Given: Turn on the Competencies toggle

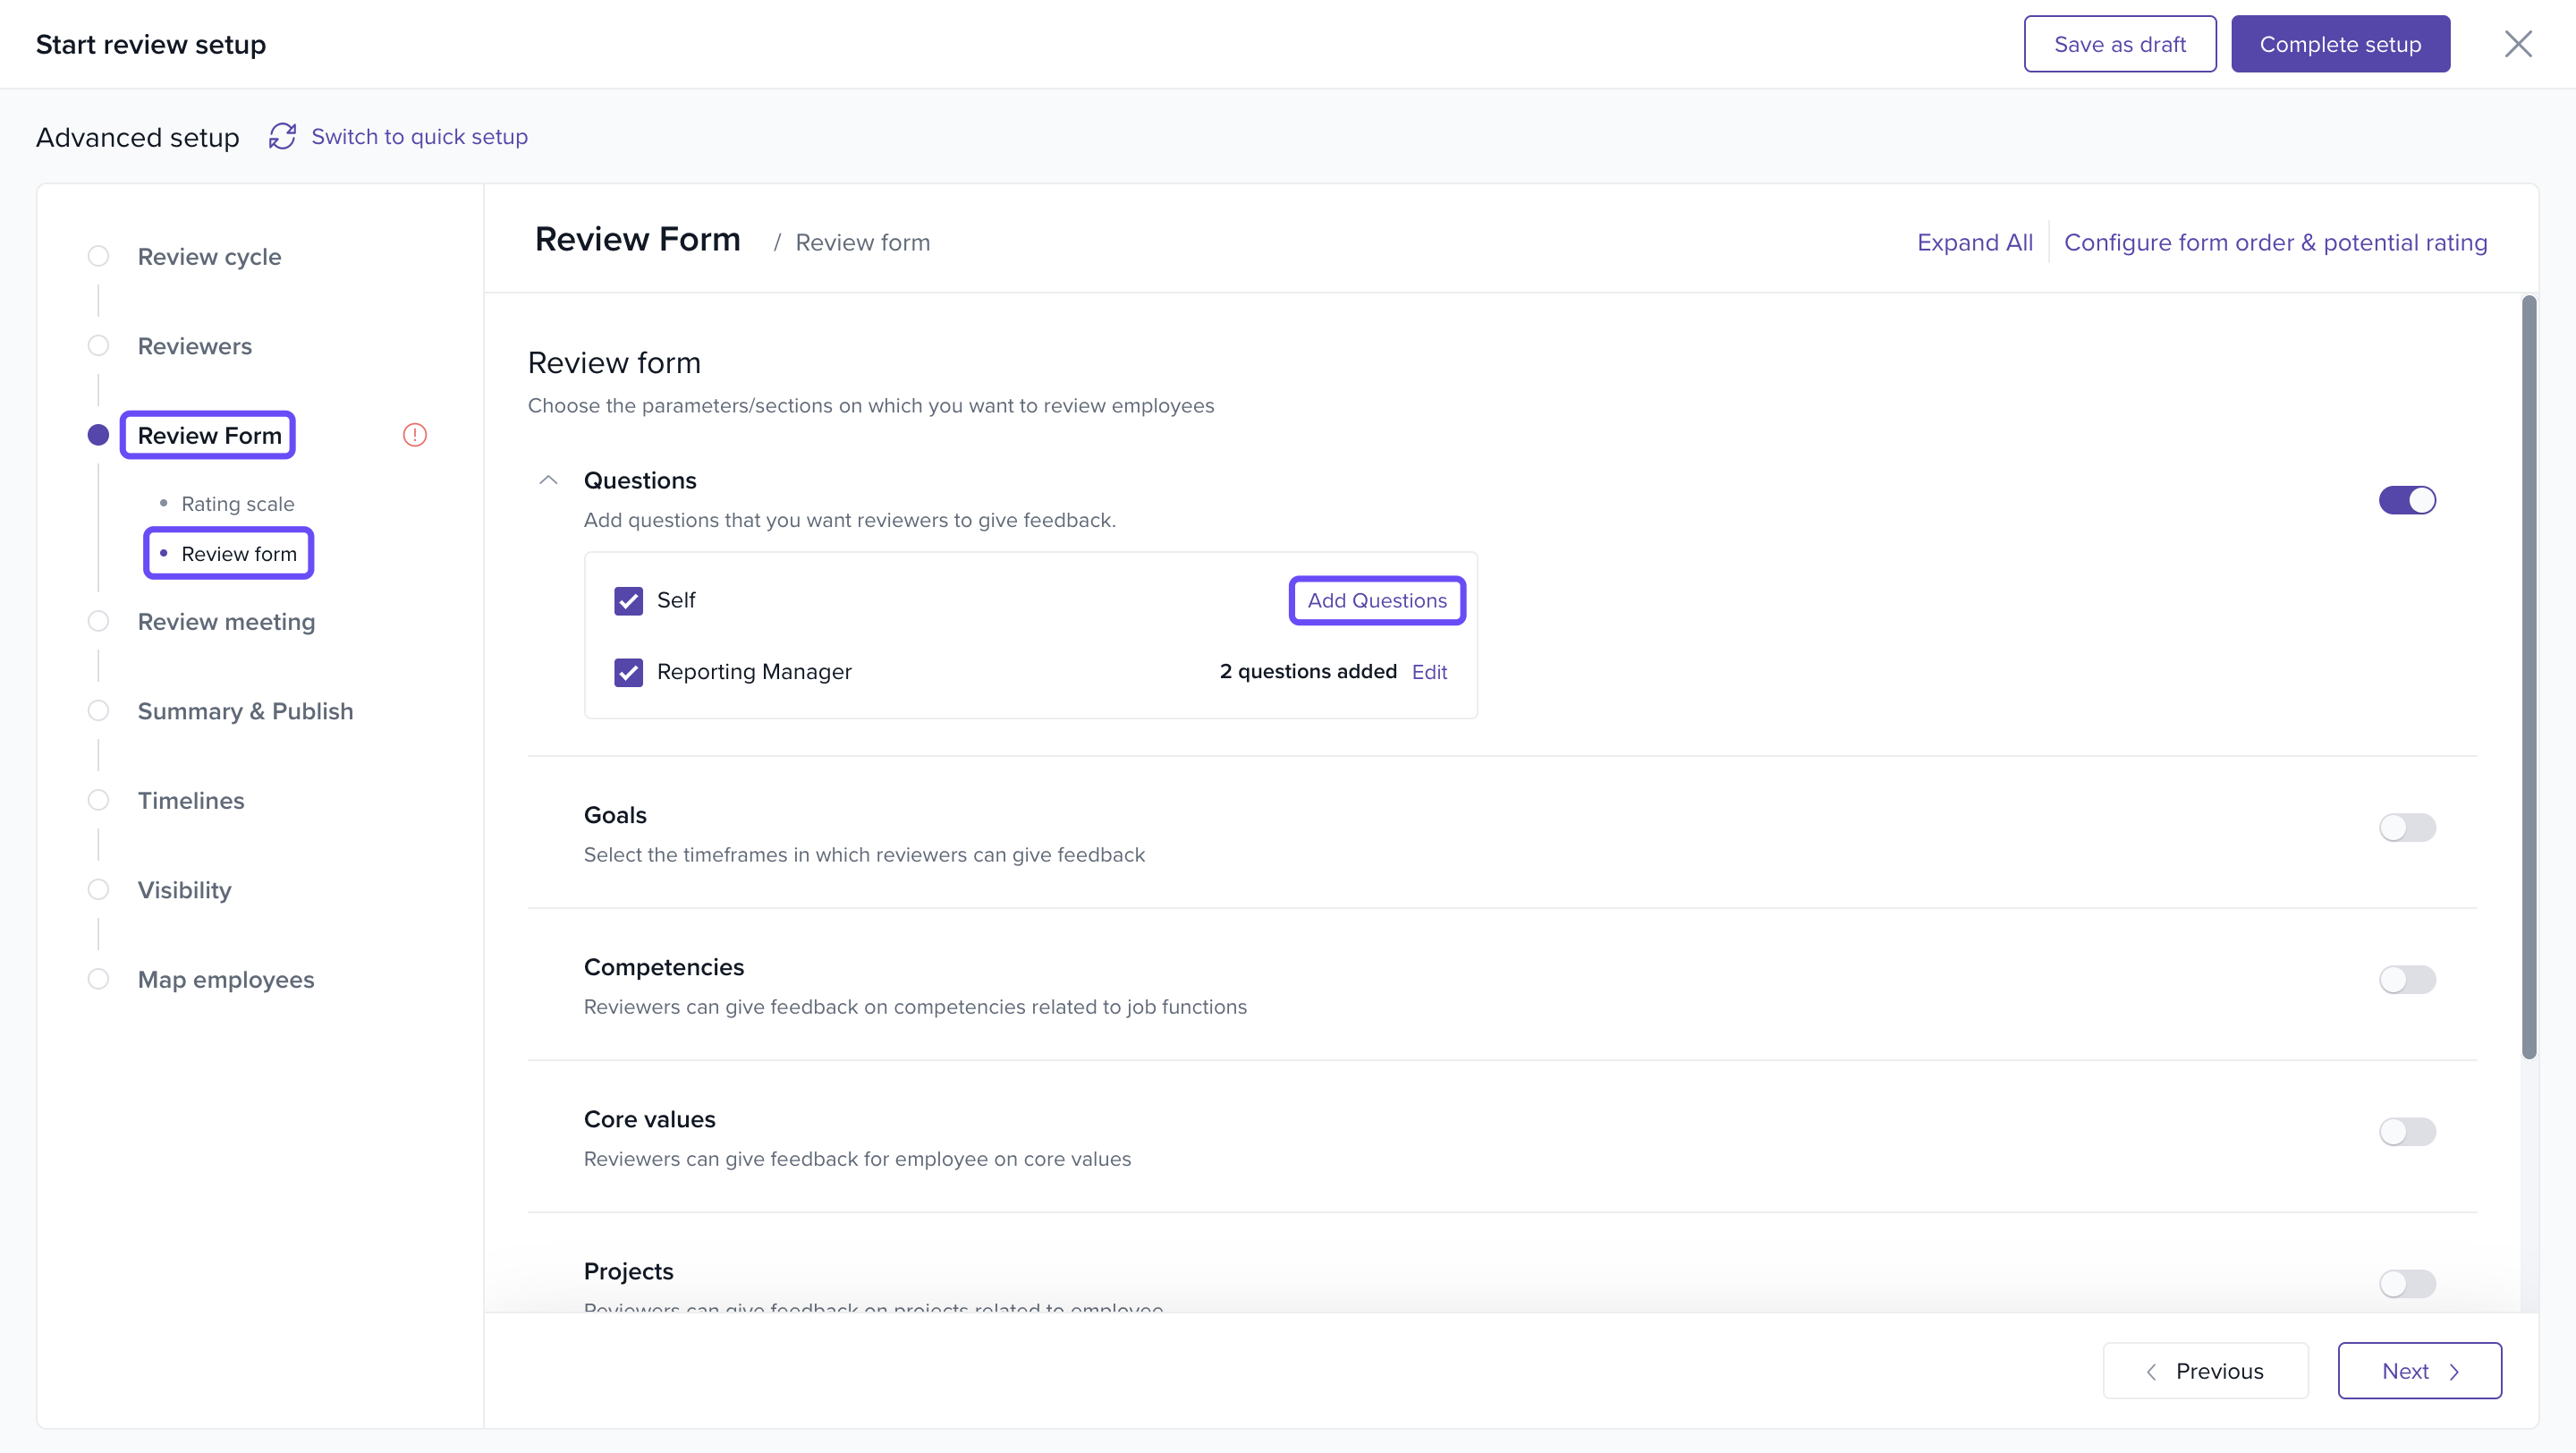Looking at the screenshot, I should click(2406, 979).
